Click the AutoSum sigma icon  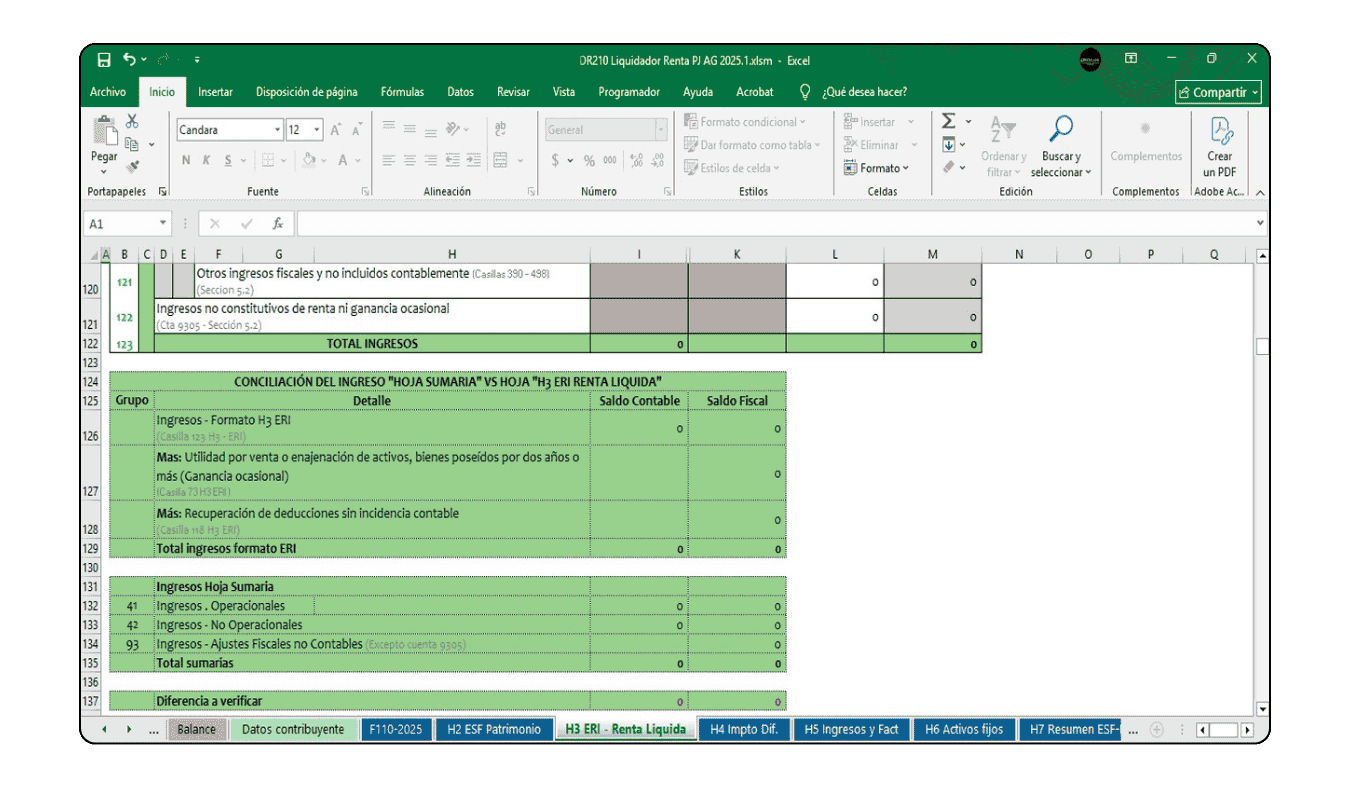click(x=949, y=122)
